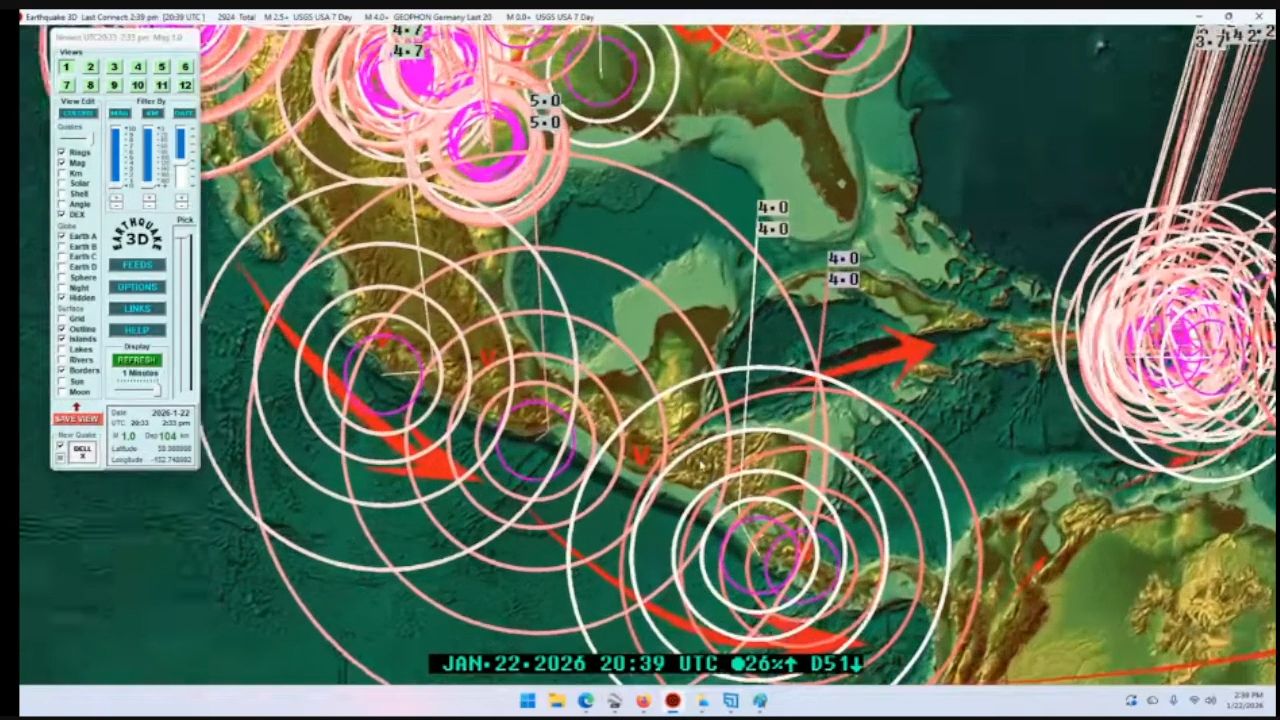Viewport: 1280px width, 720px height.
Task: Open the Colors view edit button
Action: 78,113
